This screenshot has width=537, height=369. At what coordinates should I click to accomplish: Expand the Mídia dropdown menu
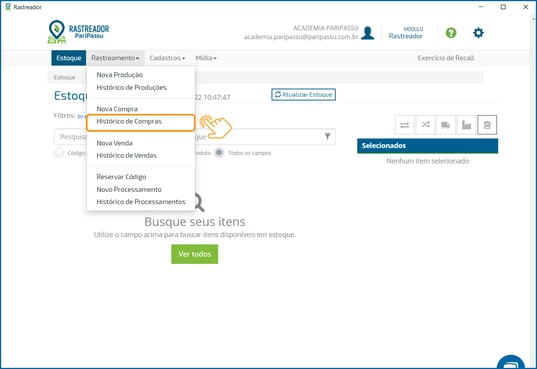[x=206, y=58]
